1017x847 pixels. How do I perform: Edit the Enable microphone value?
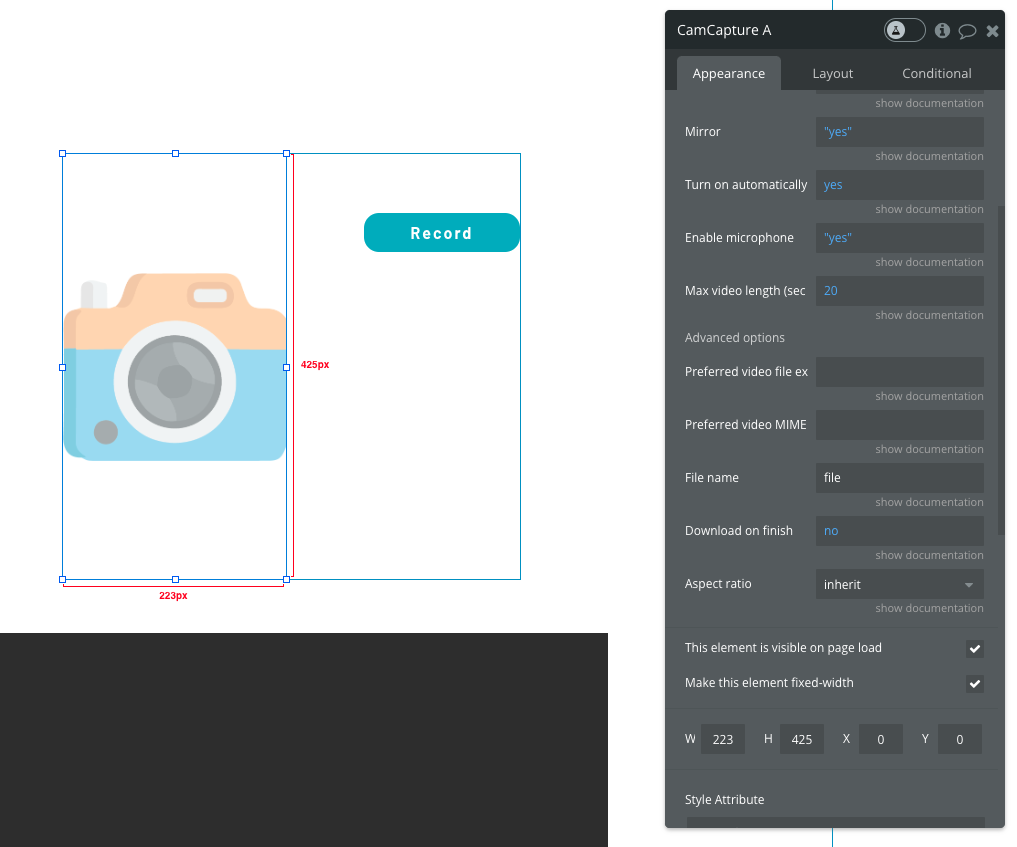tap(900, 238)
